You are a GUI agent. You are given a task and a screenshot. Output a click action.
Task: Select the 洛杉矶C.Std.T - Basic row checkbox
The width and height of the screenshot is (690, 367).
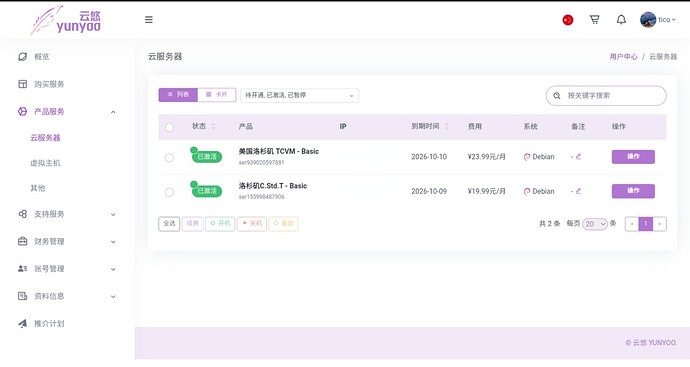(x=169, y=192)
